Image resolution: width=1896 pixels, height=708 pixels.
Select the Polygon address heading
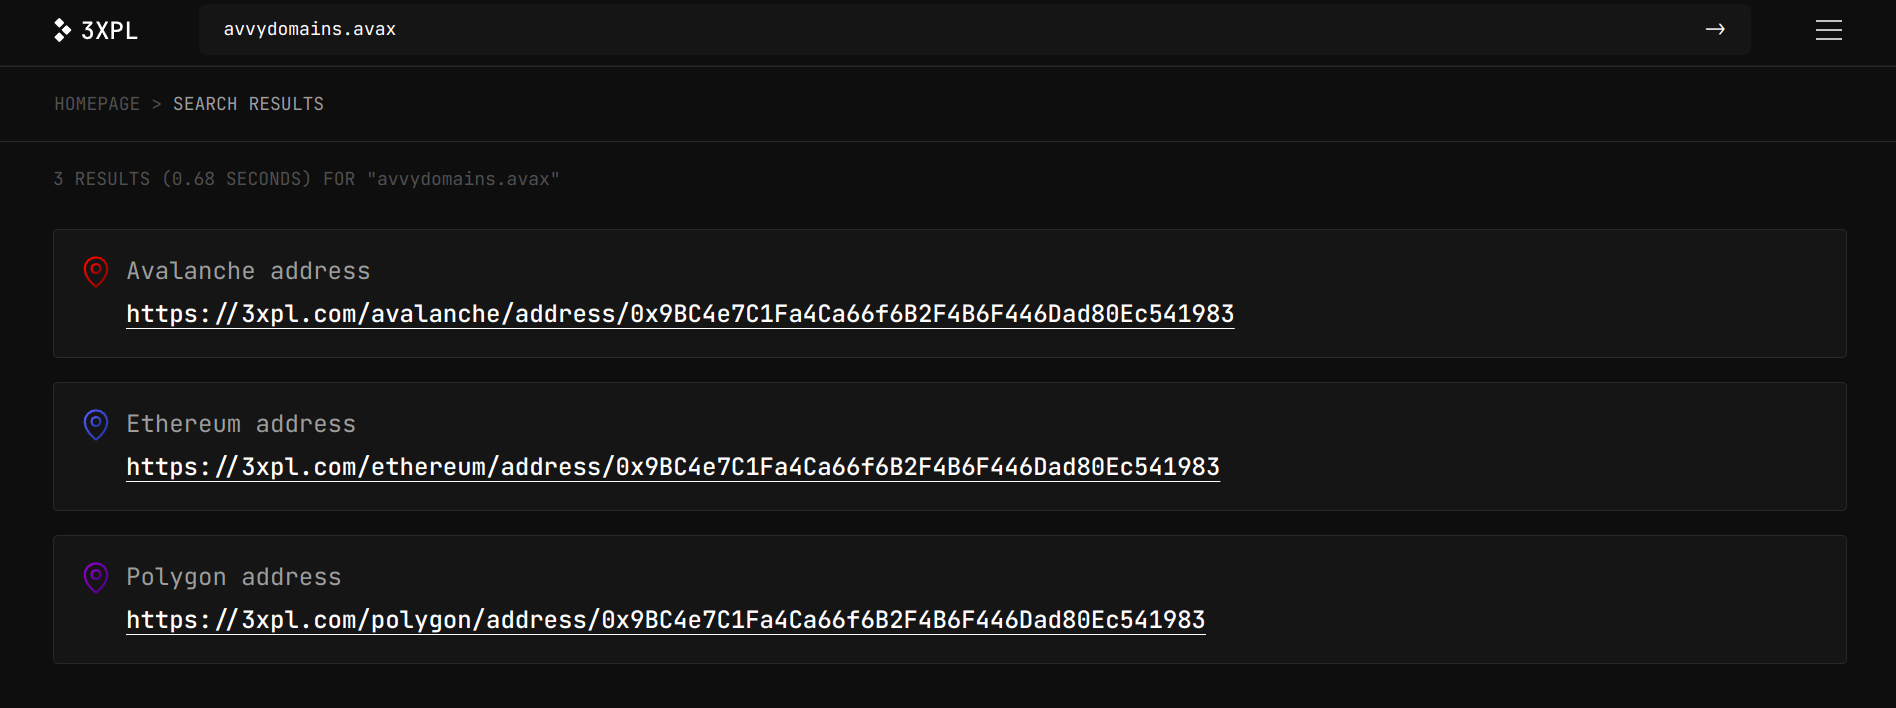click(x=234, y=577)
